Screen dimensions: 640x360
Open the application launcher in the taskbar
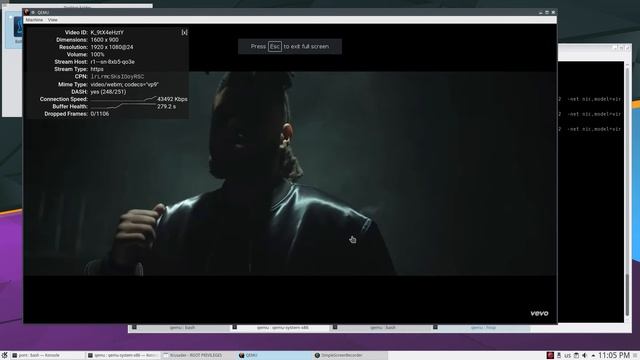click(4, 355)
